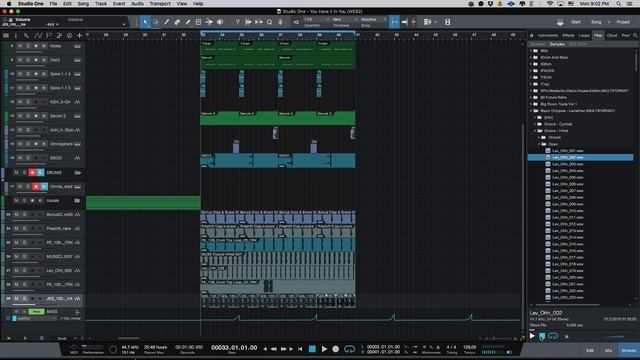Screen dimensions: 640x360
Task: Select the Arrow tool
Action: [145, 22]
